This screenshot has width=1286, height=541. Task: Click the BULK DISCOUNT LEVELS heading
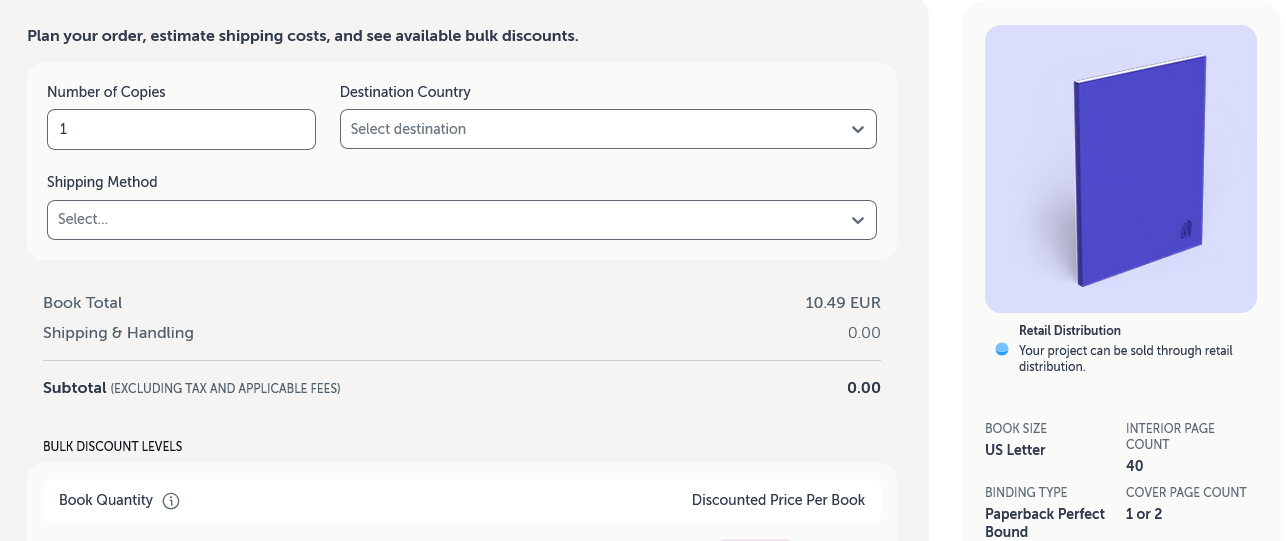pyautogui.click(x=112, y=446)
